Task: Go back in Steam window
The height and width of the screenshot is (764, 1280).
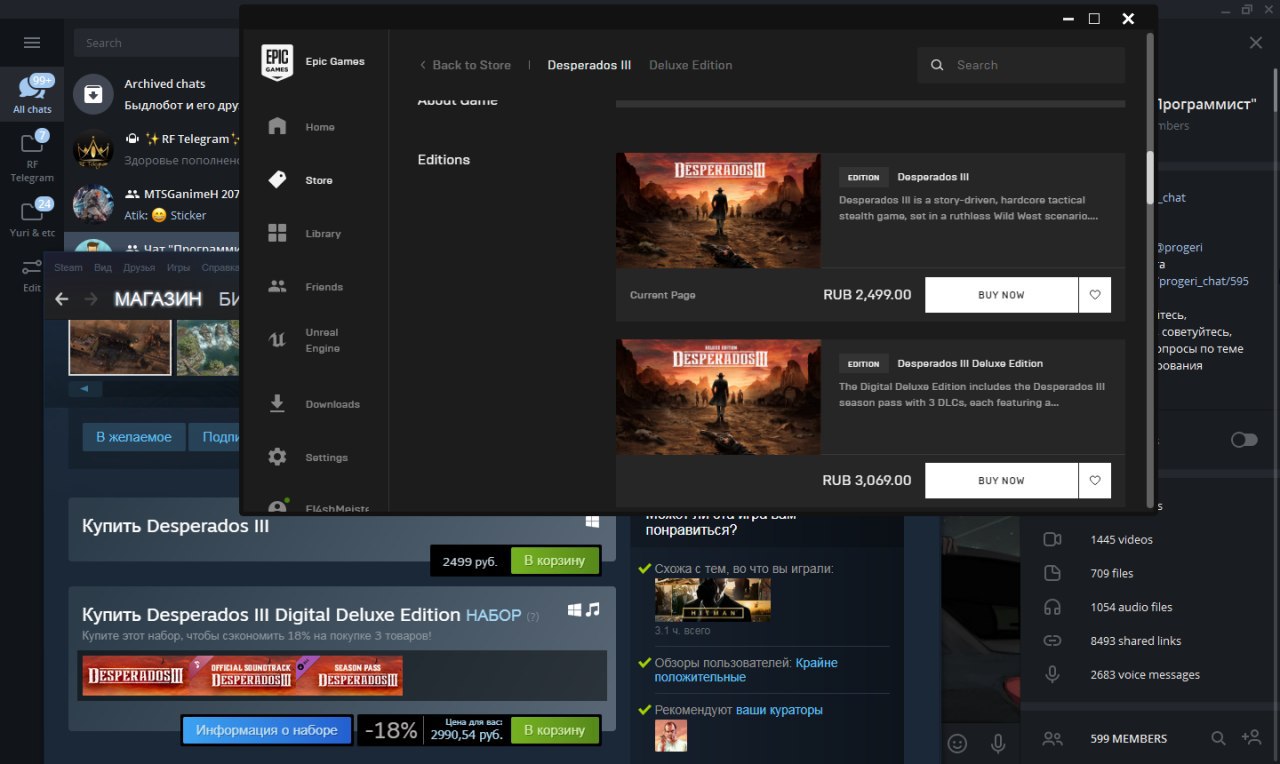Action: click(62, 299)
